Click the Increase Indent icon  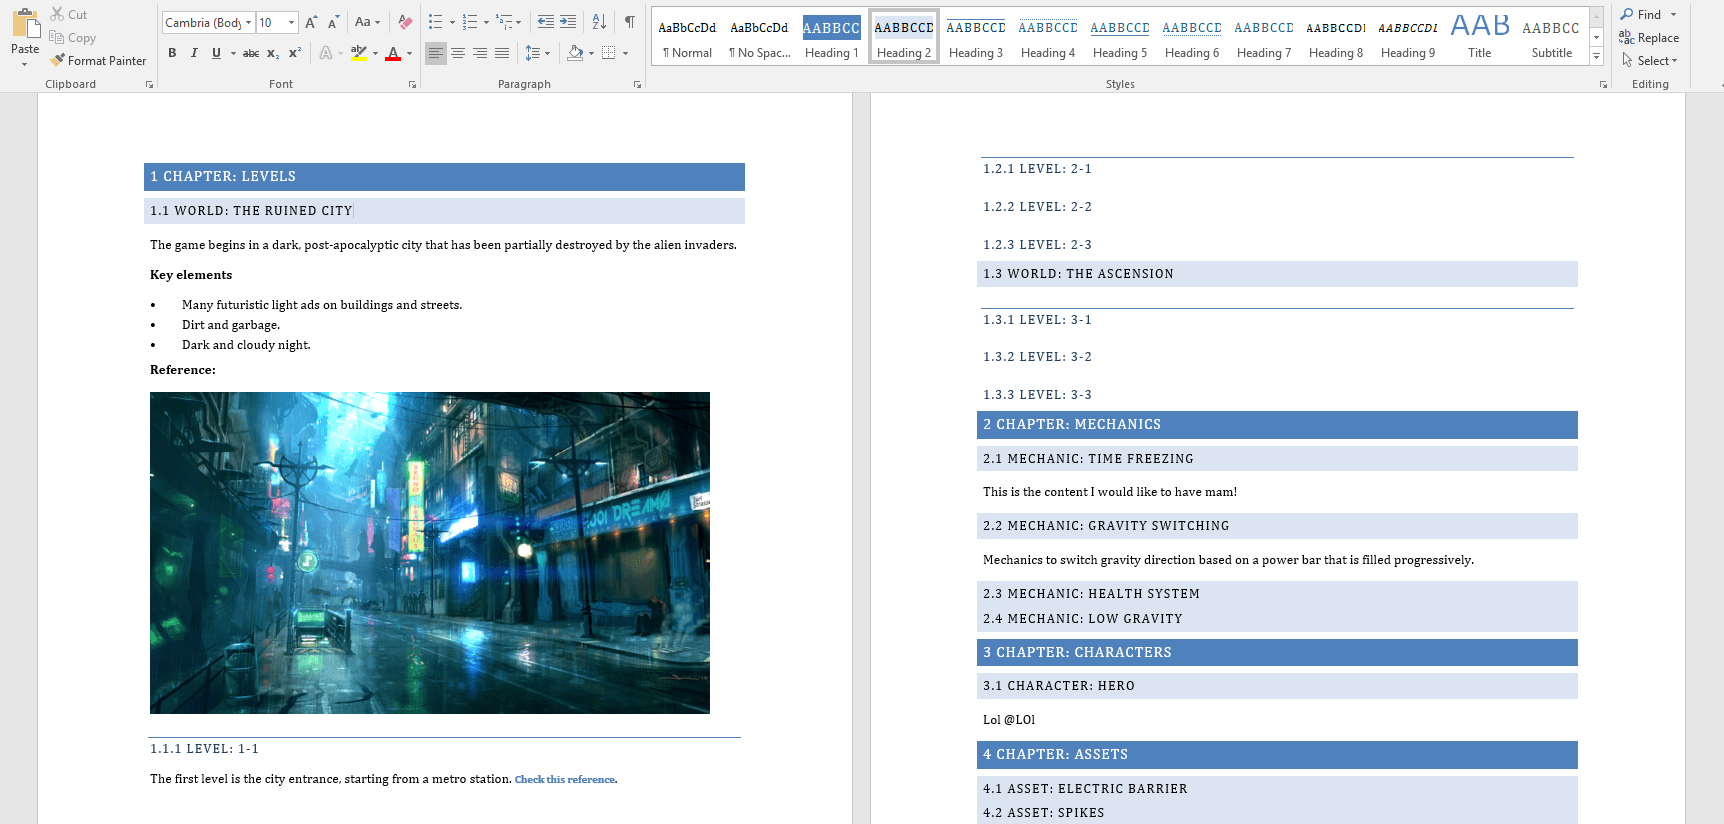coord(568,22)
